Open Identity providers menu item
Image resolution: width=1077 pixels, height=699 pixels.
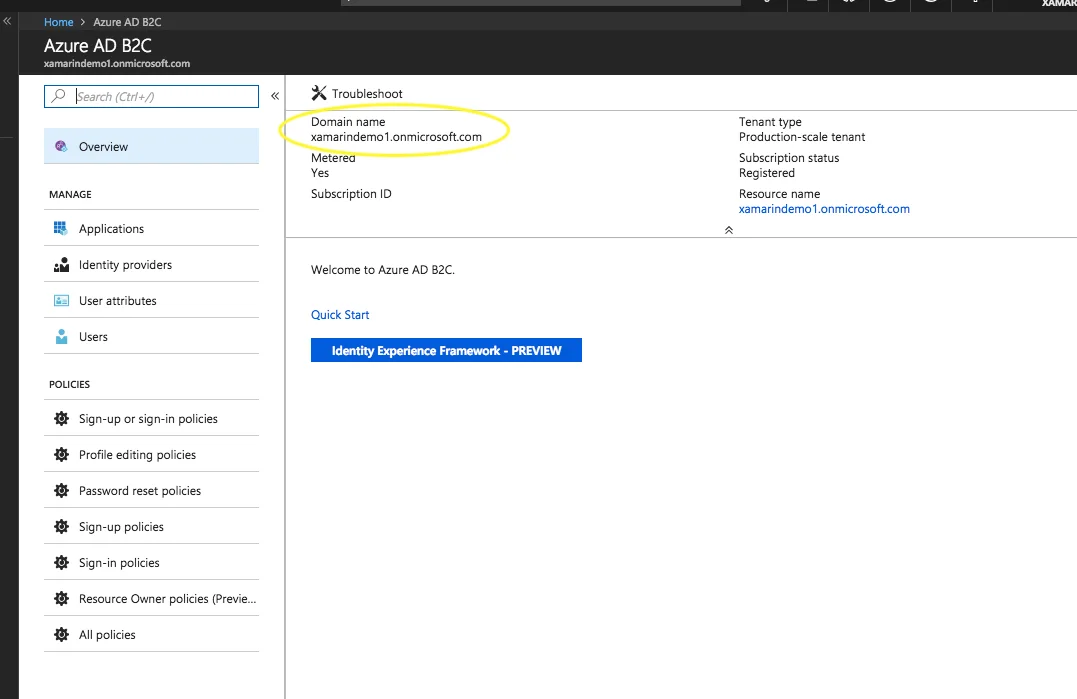point(151,264)
